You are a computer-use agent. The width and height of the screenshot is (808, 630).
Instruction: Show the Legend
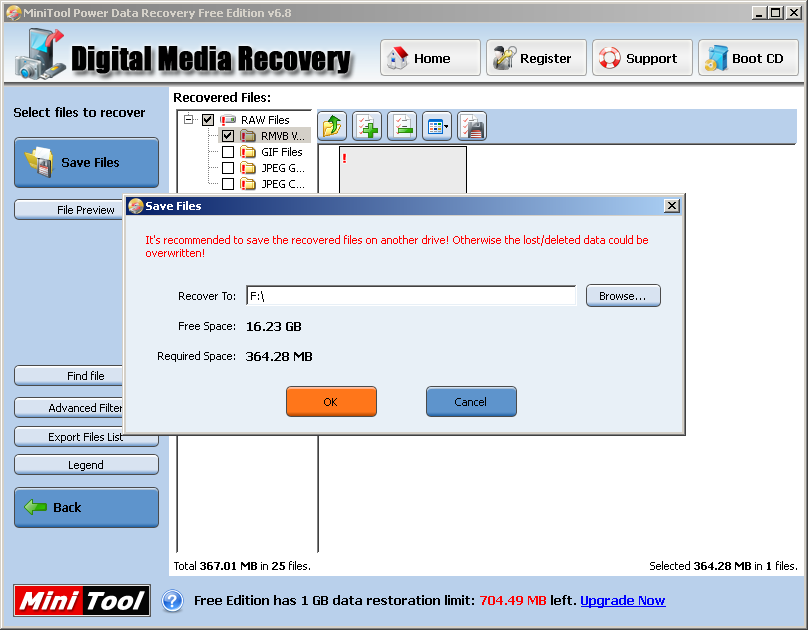[87, 465]
